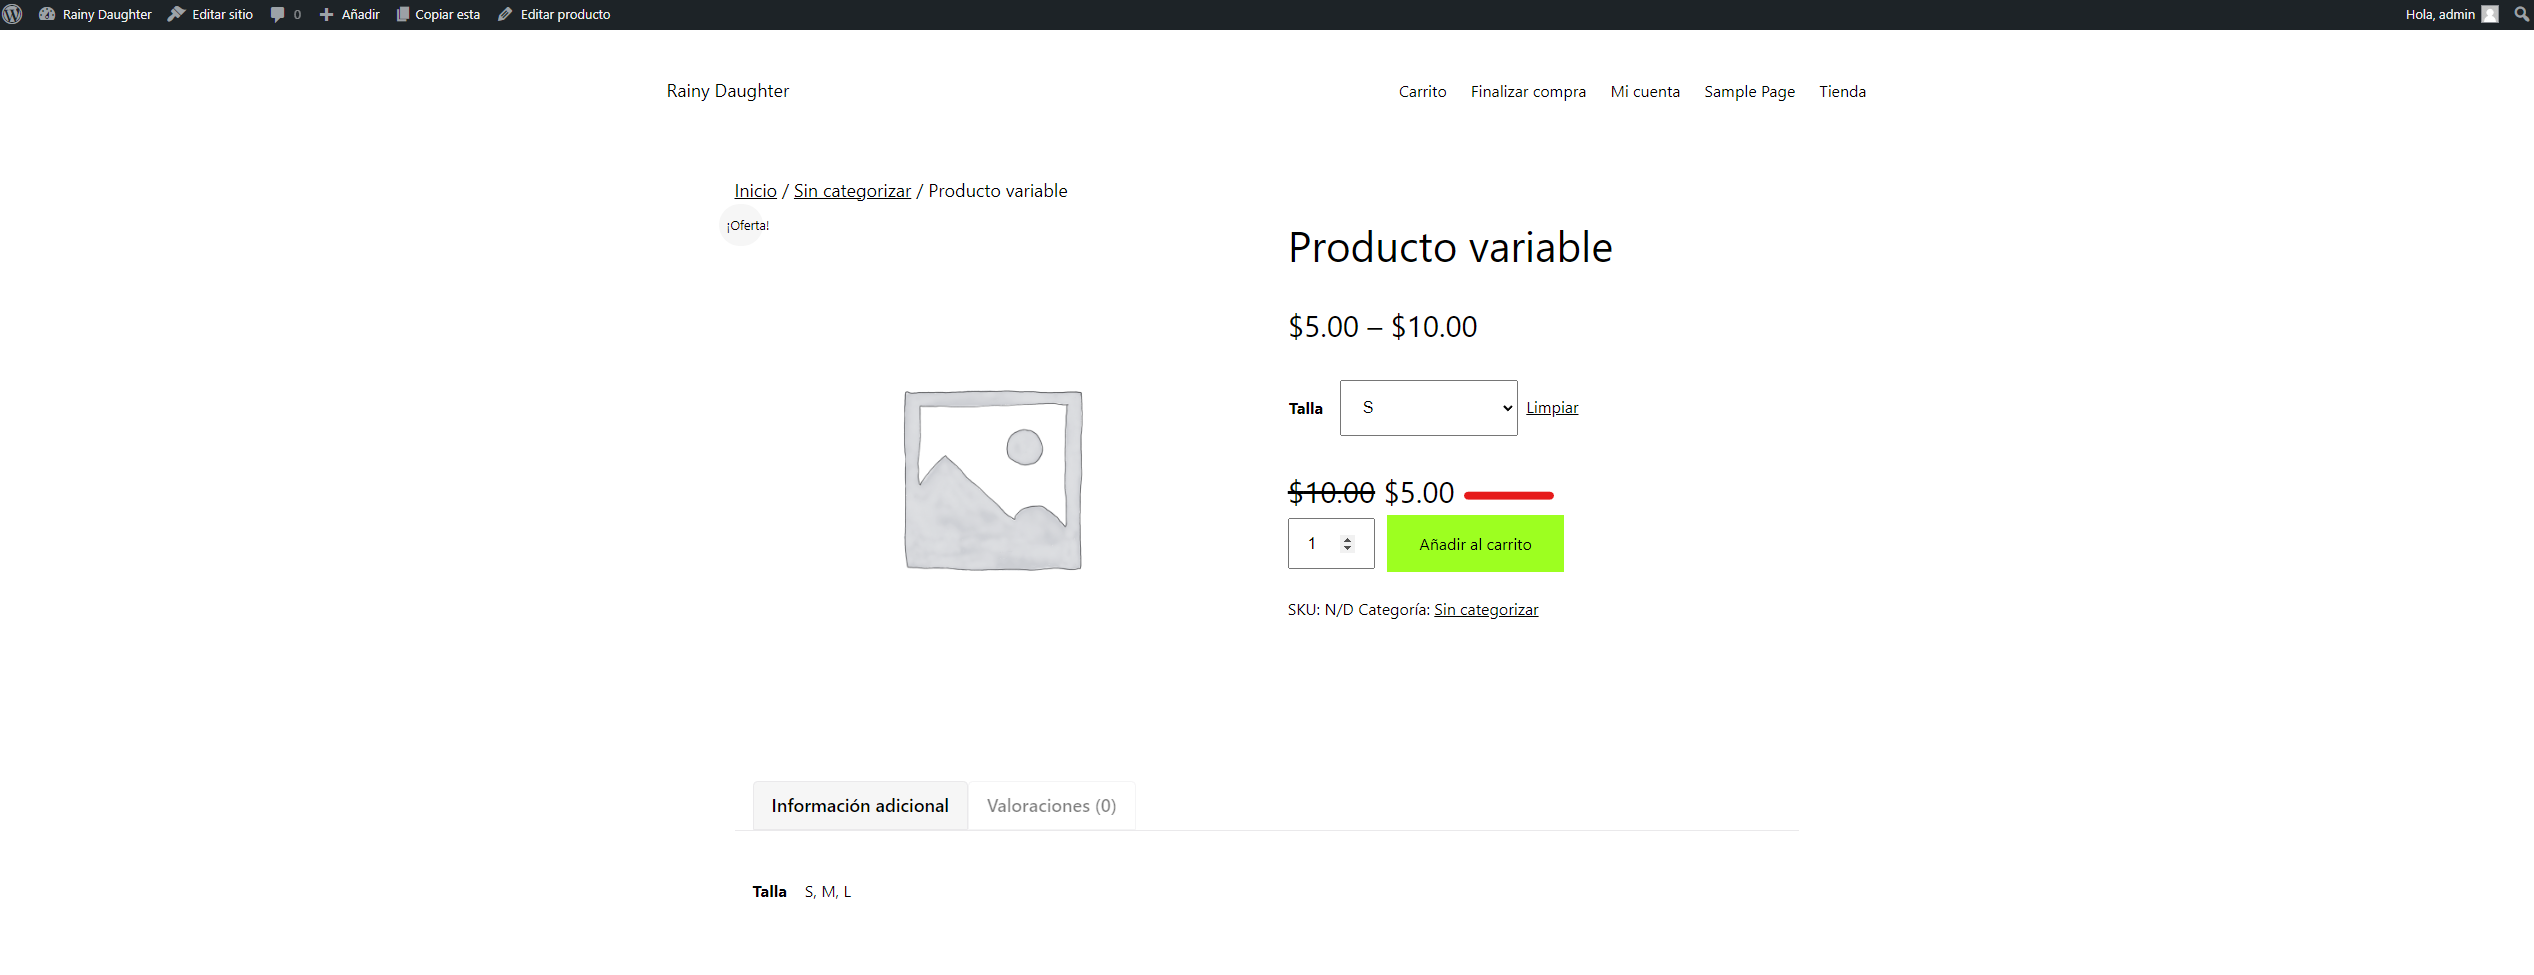
Task: Go to the Tienda menu item
Action: click(x=1842, y=92)
